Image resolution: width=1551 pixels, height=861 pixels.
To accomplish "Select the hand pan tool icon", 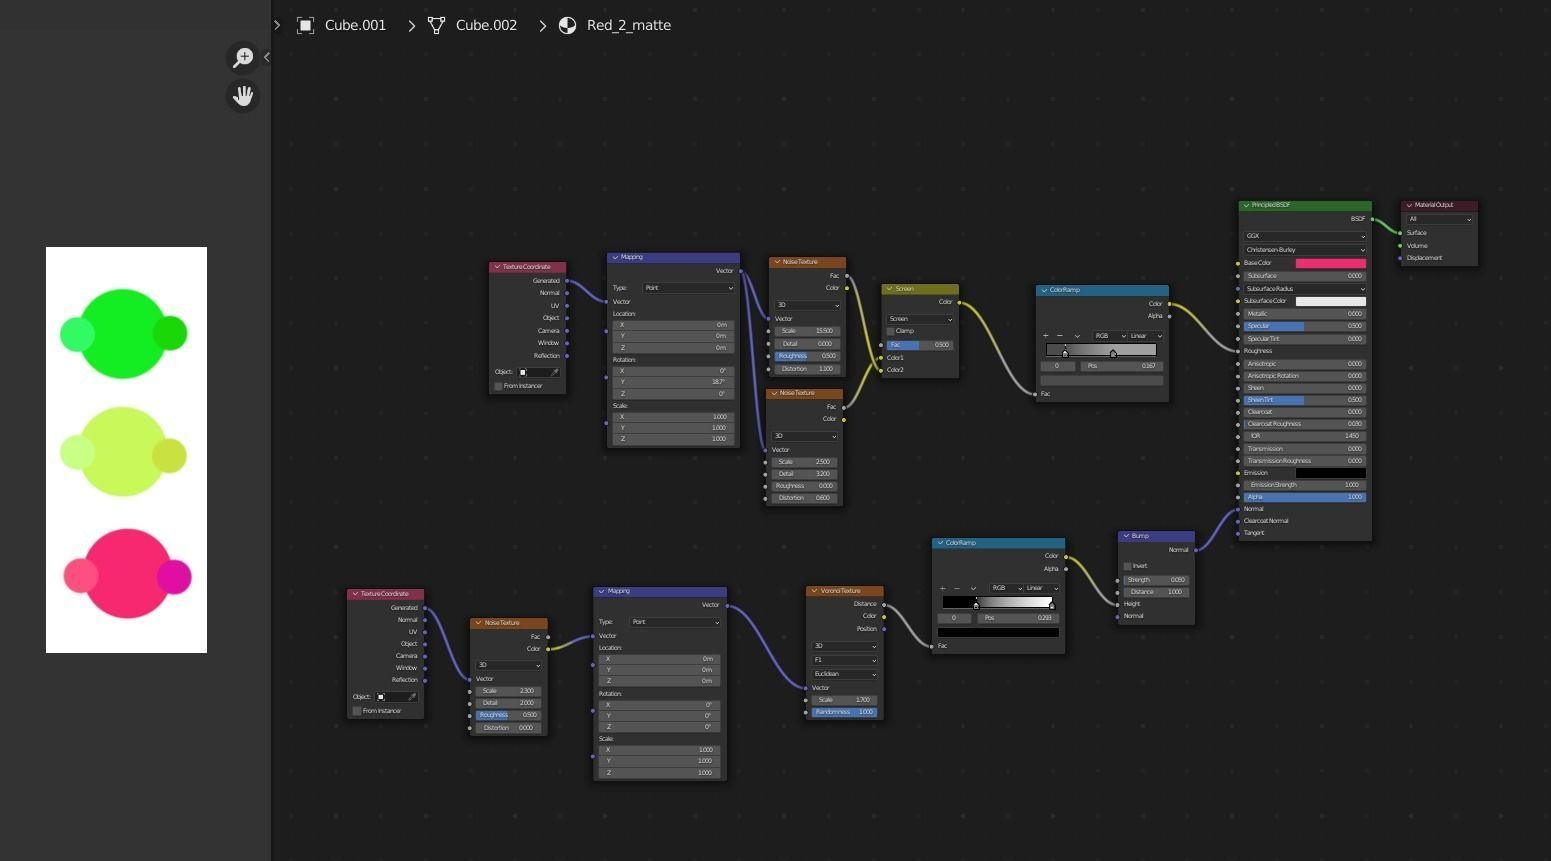I will tap(243, 96).
